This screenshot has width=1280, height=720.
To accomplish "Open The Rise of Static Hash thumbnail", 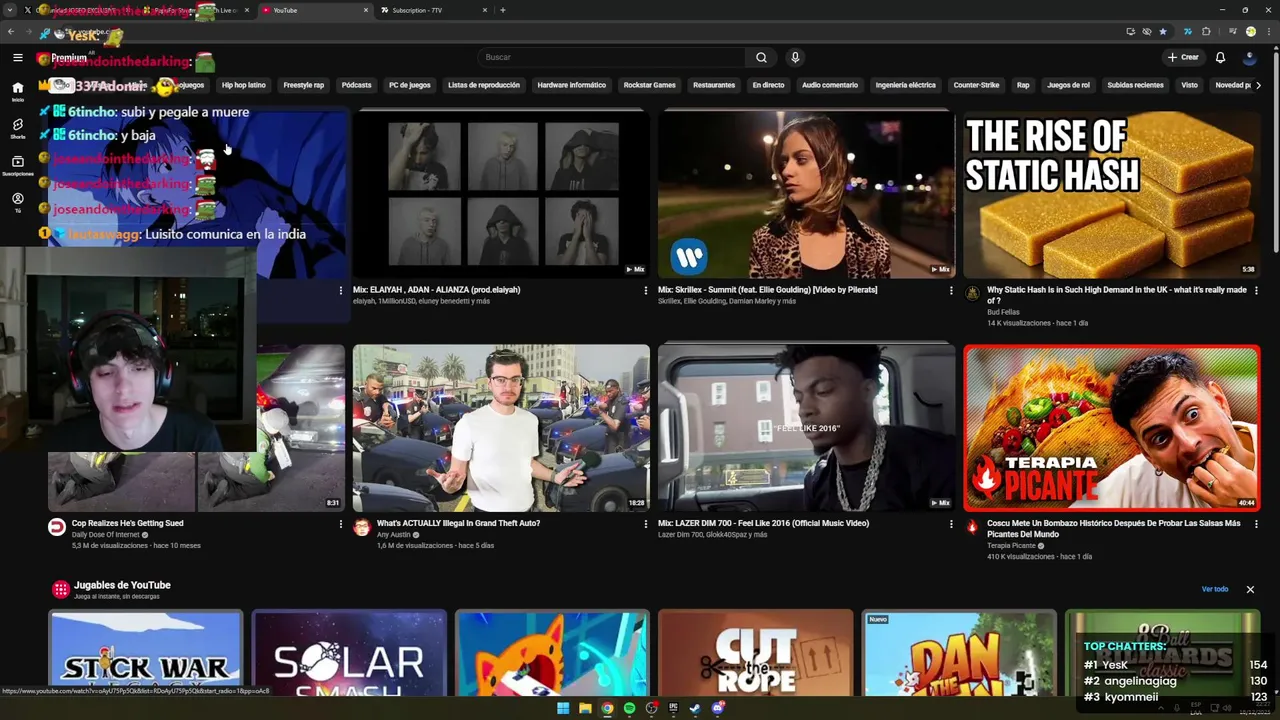I will click(1112, 194).
